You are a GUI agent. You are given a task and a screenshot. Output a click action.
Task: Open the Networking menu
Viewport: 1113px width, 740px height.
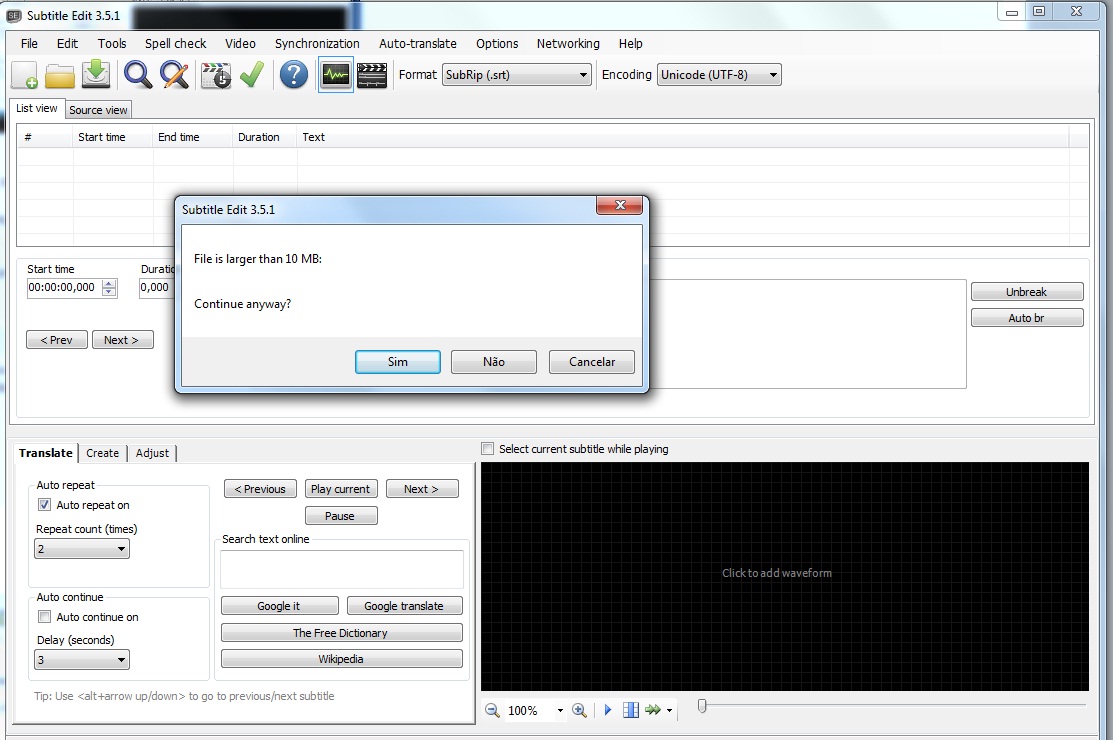pos(568,43)
